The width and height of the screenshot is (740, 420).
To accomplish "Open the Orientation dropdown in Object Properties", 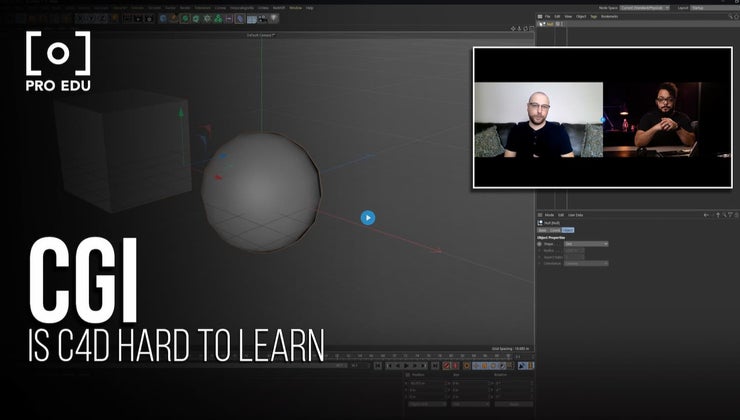I will point(586,263).
